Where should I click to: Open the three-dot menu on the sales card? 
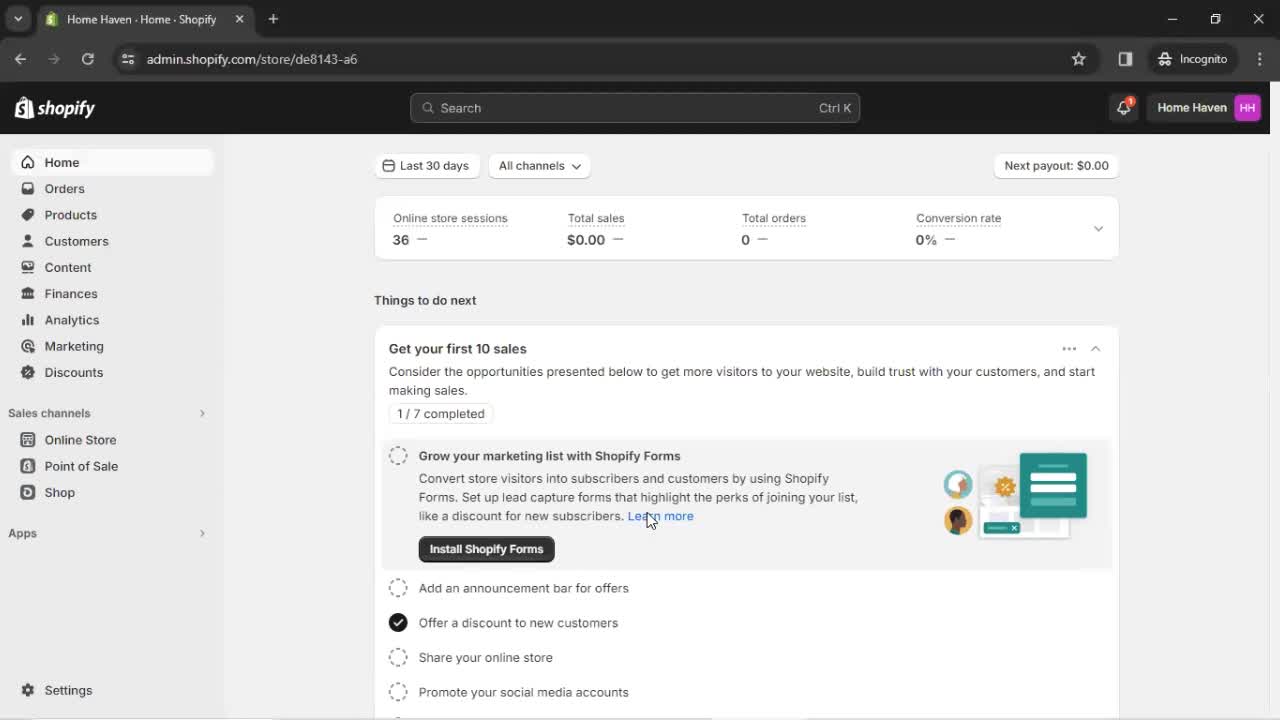(1069, 349)
